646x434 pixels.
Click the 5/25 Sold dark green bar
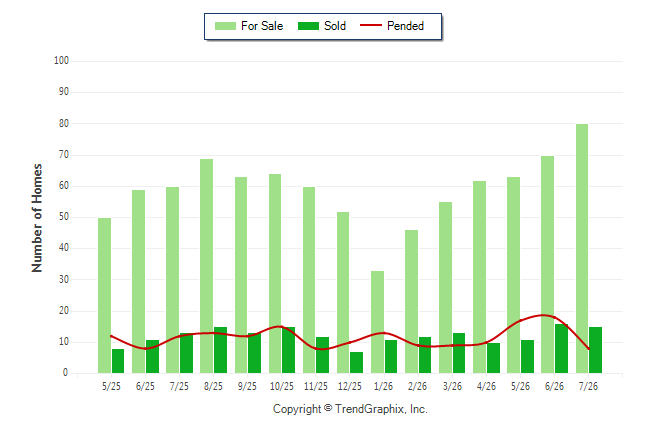118,361
